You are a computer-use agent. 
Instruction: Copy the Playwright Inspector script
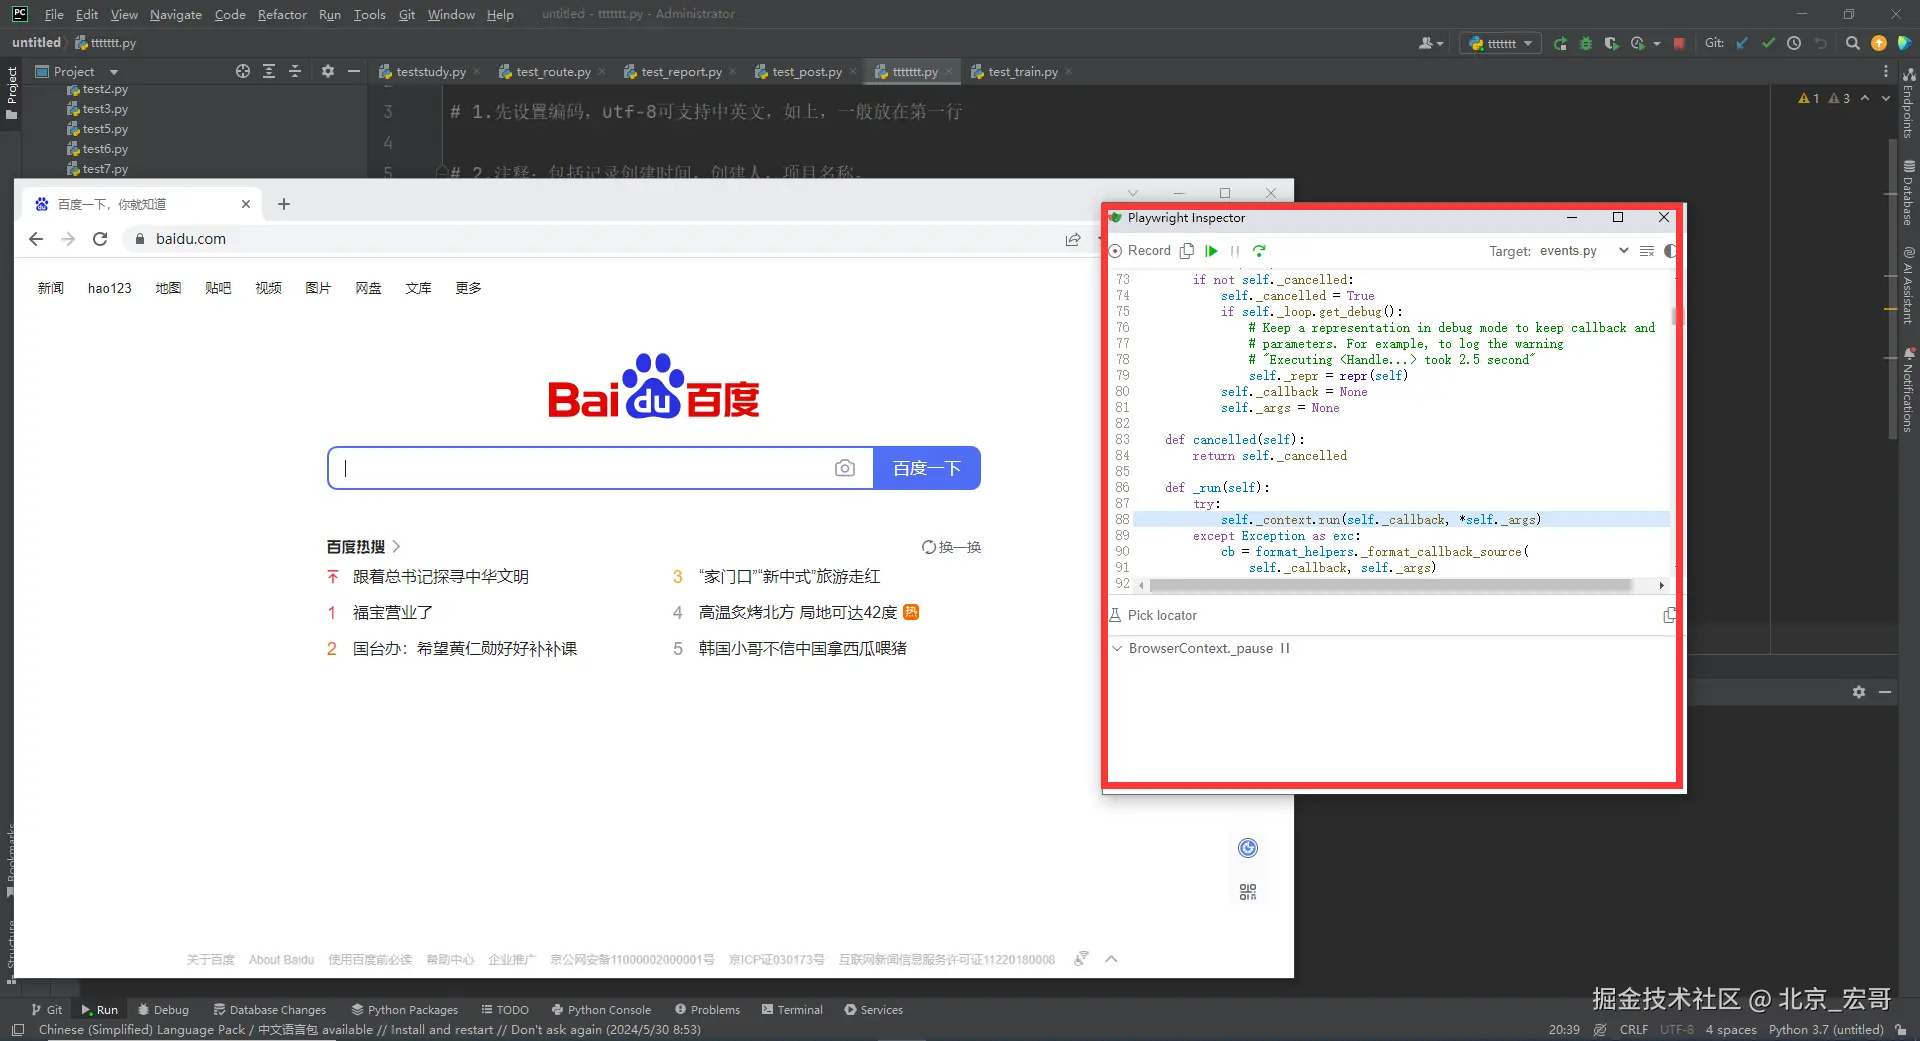pyautogui.click(x=1187, y=251)
